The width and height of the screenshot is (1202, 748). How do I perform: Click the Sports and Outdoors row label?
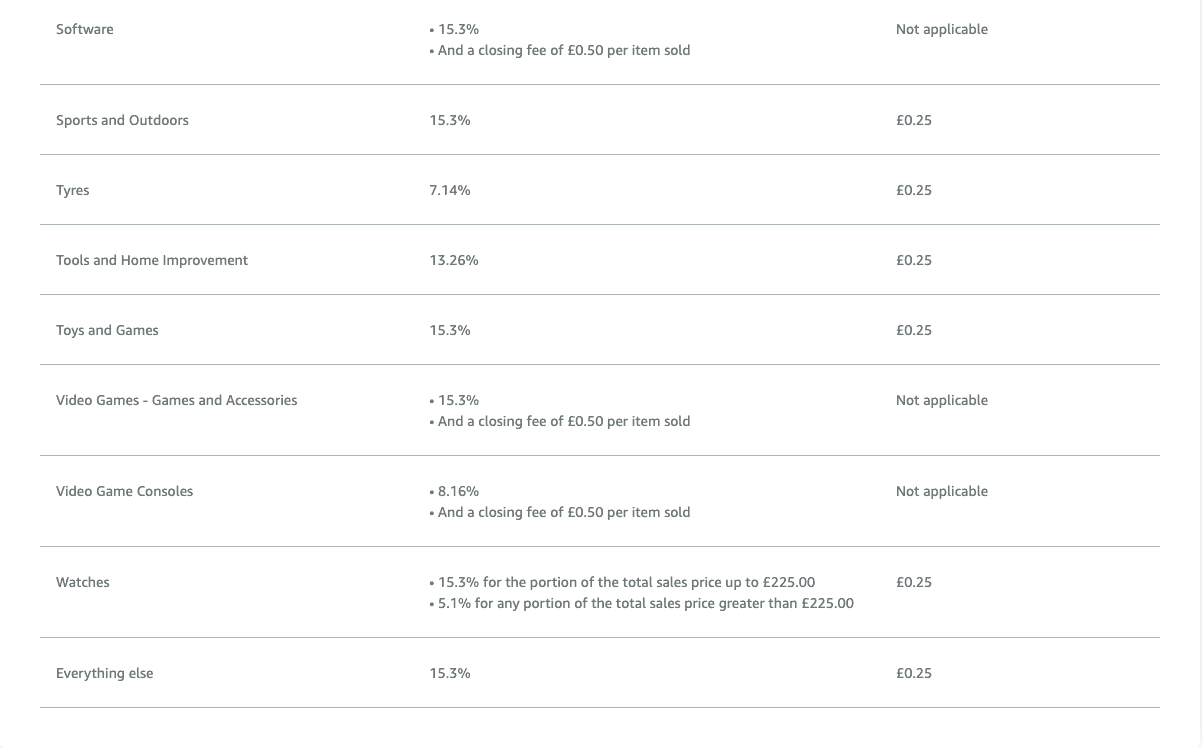pyautogui.click(x=122, y=120)
